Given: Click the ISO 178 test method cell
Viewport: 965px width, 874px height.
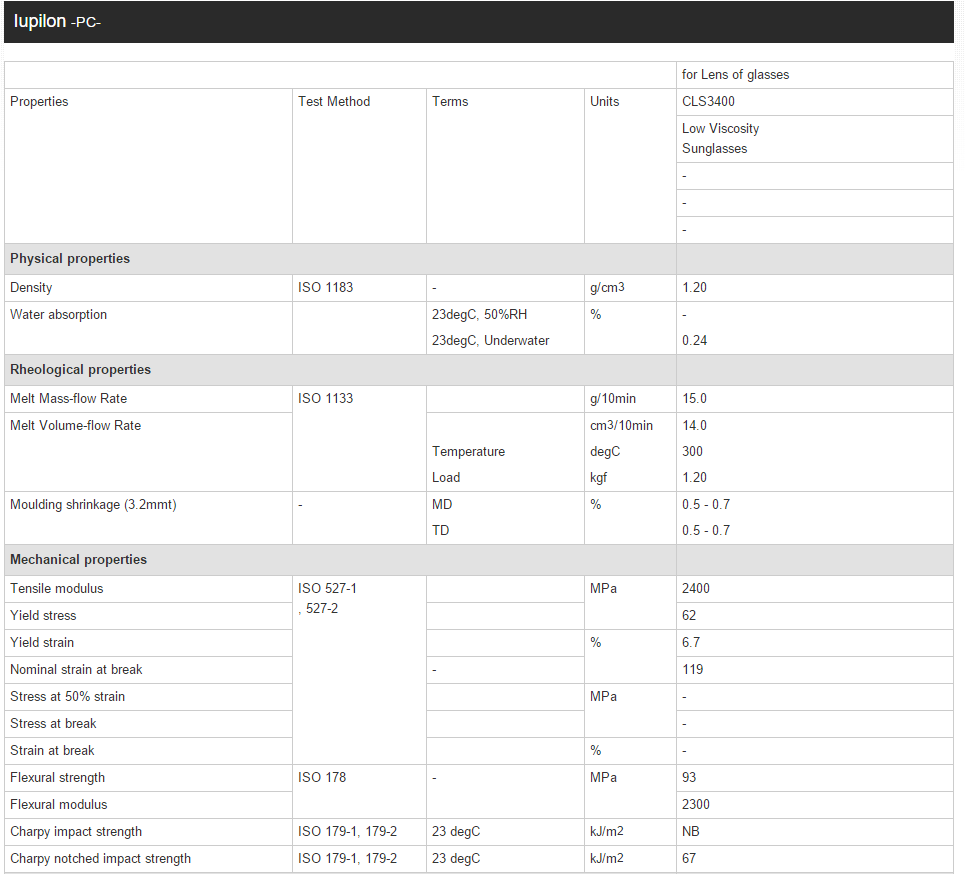Looking at the screenshot, I should click(x=359, y=792).
